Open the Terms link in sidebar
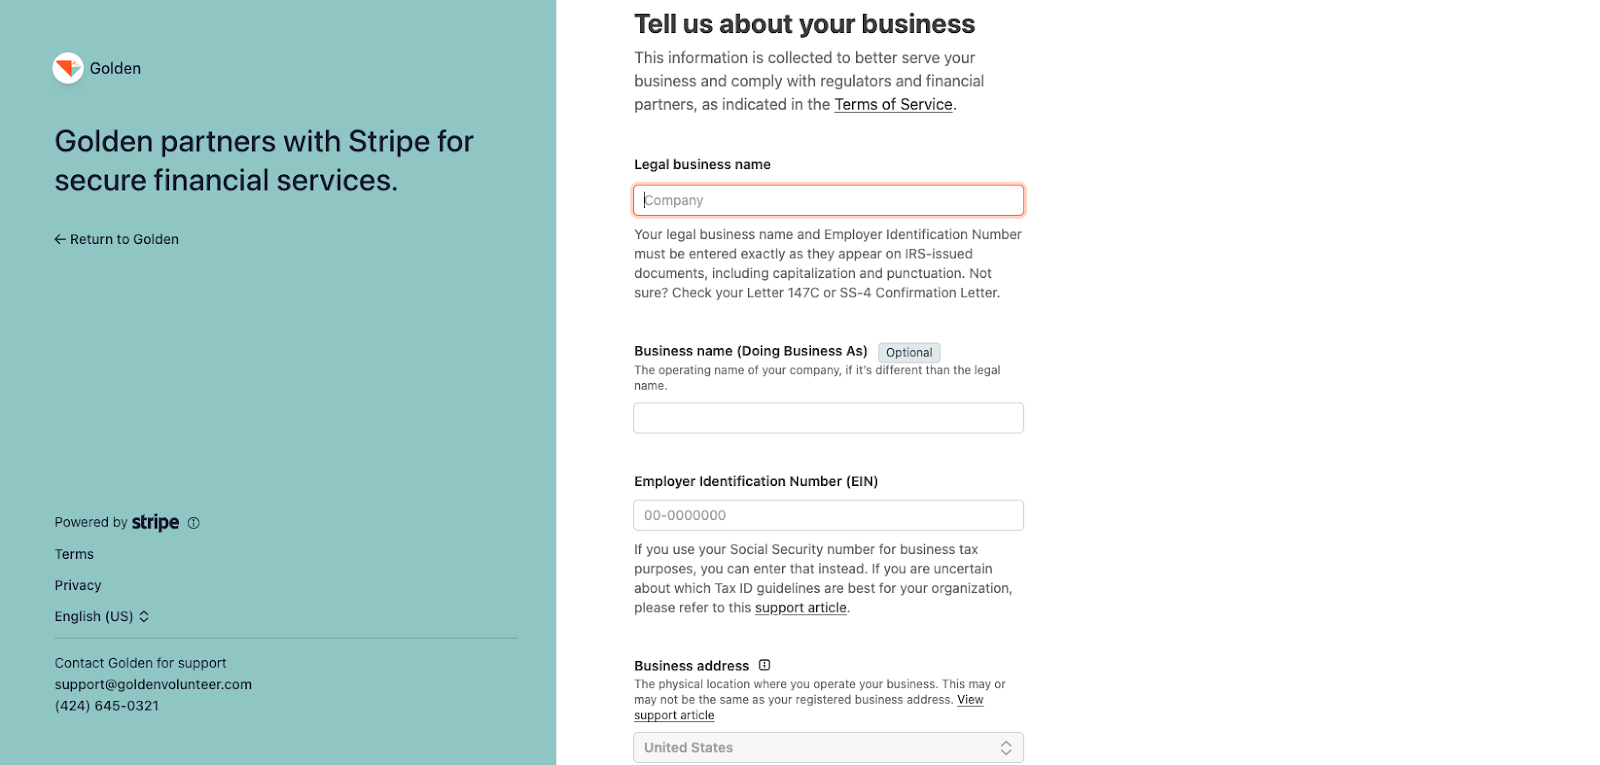 pos(74,554)
